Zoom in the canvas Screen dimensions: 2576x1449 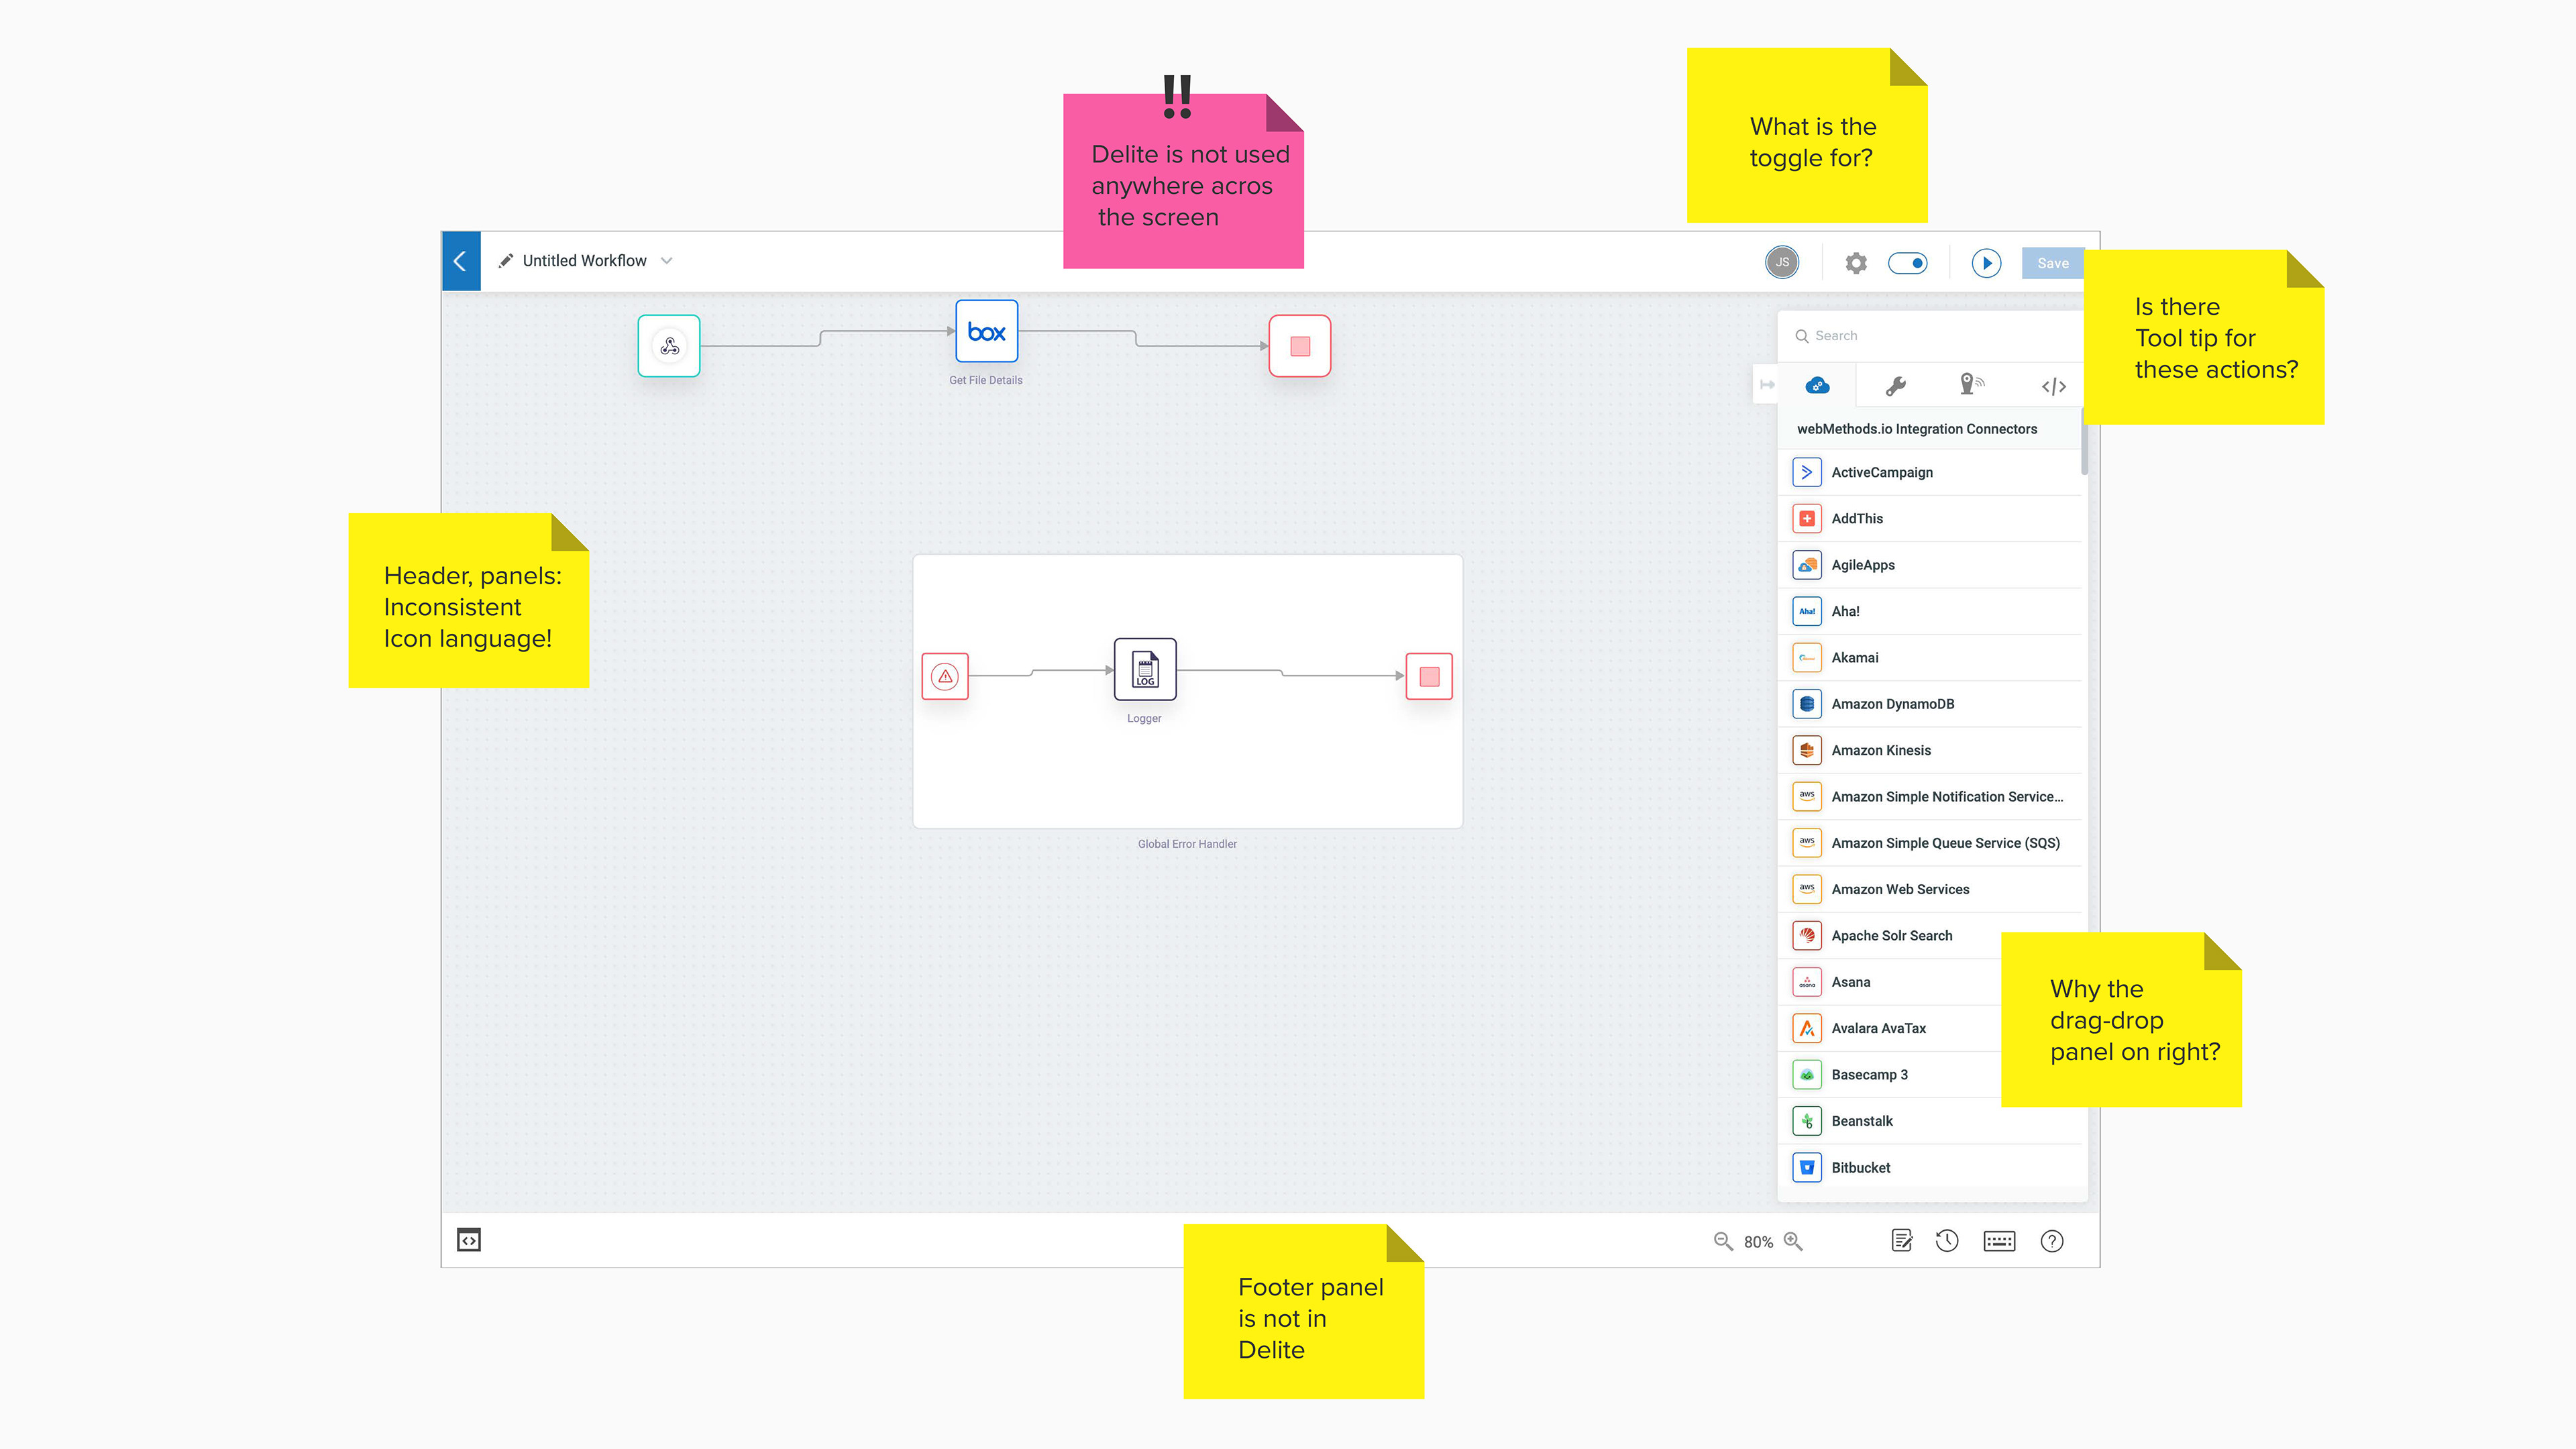click(x=1794, y=1241)
